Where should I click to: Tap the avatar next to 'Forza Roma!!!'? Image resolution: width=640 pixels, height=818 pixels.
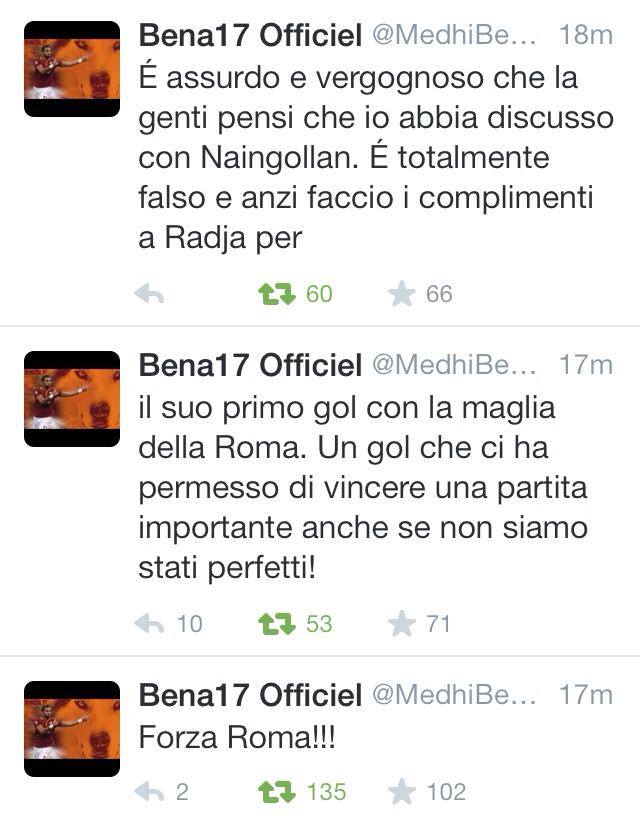(72, 728)
